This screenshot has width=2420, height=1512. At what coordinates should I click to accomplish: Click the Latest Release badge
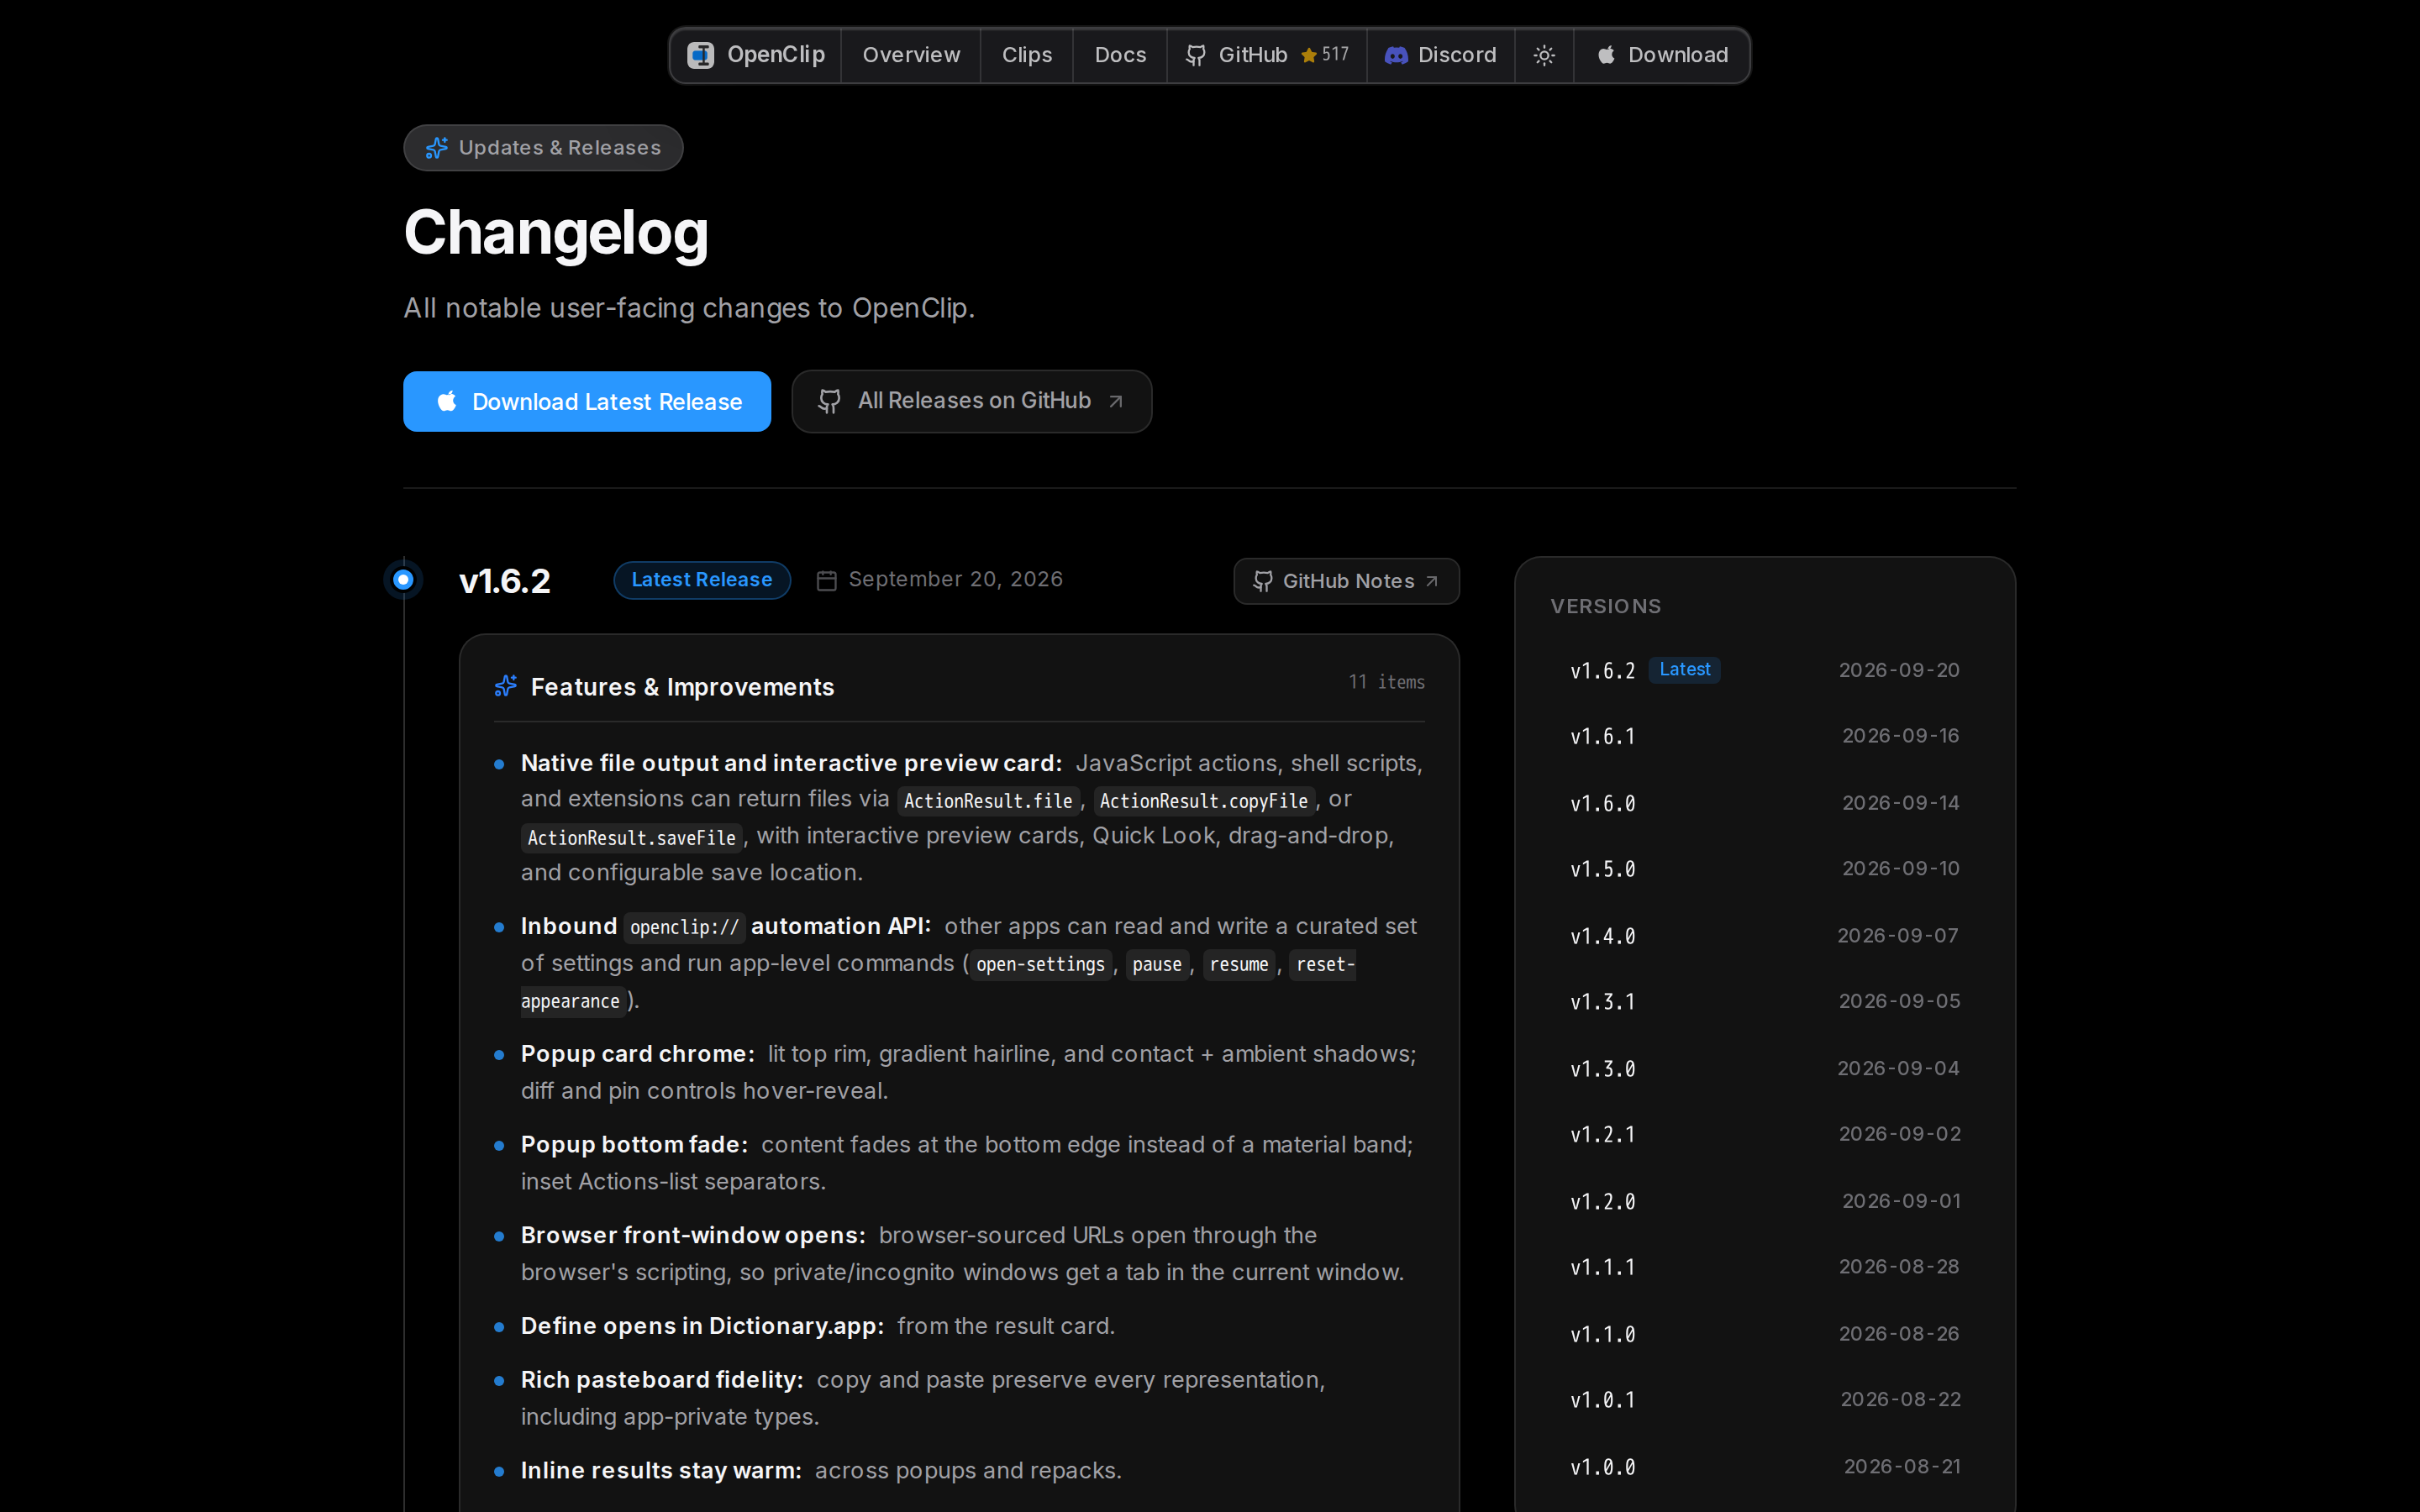[x=702, y=580]
